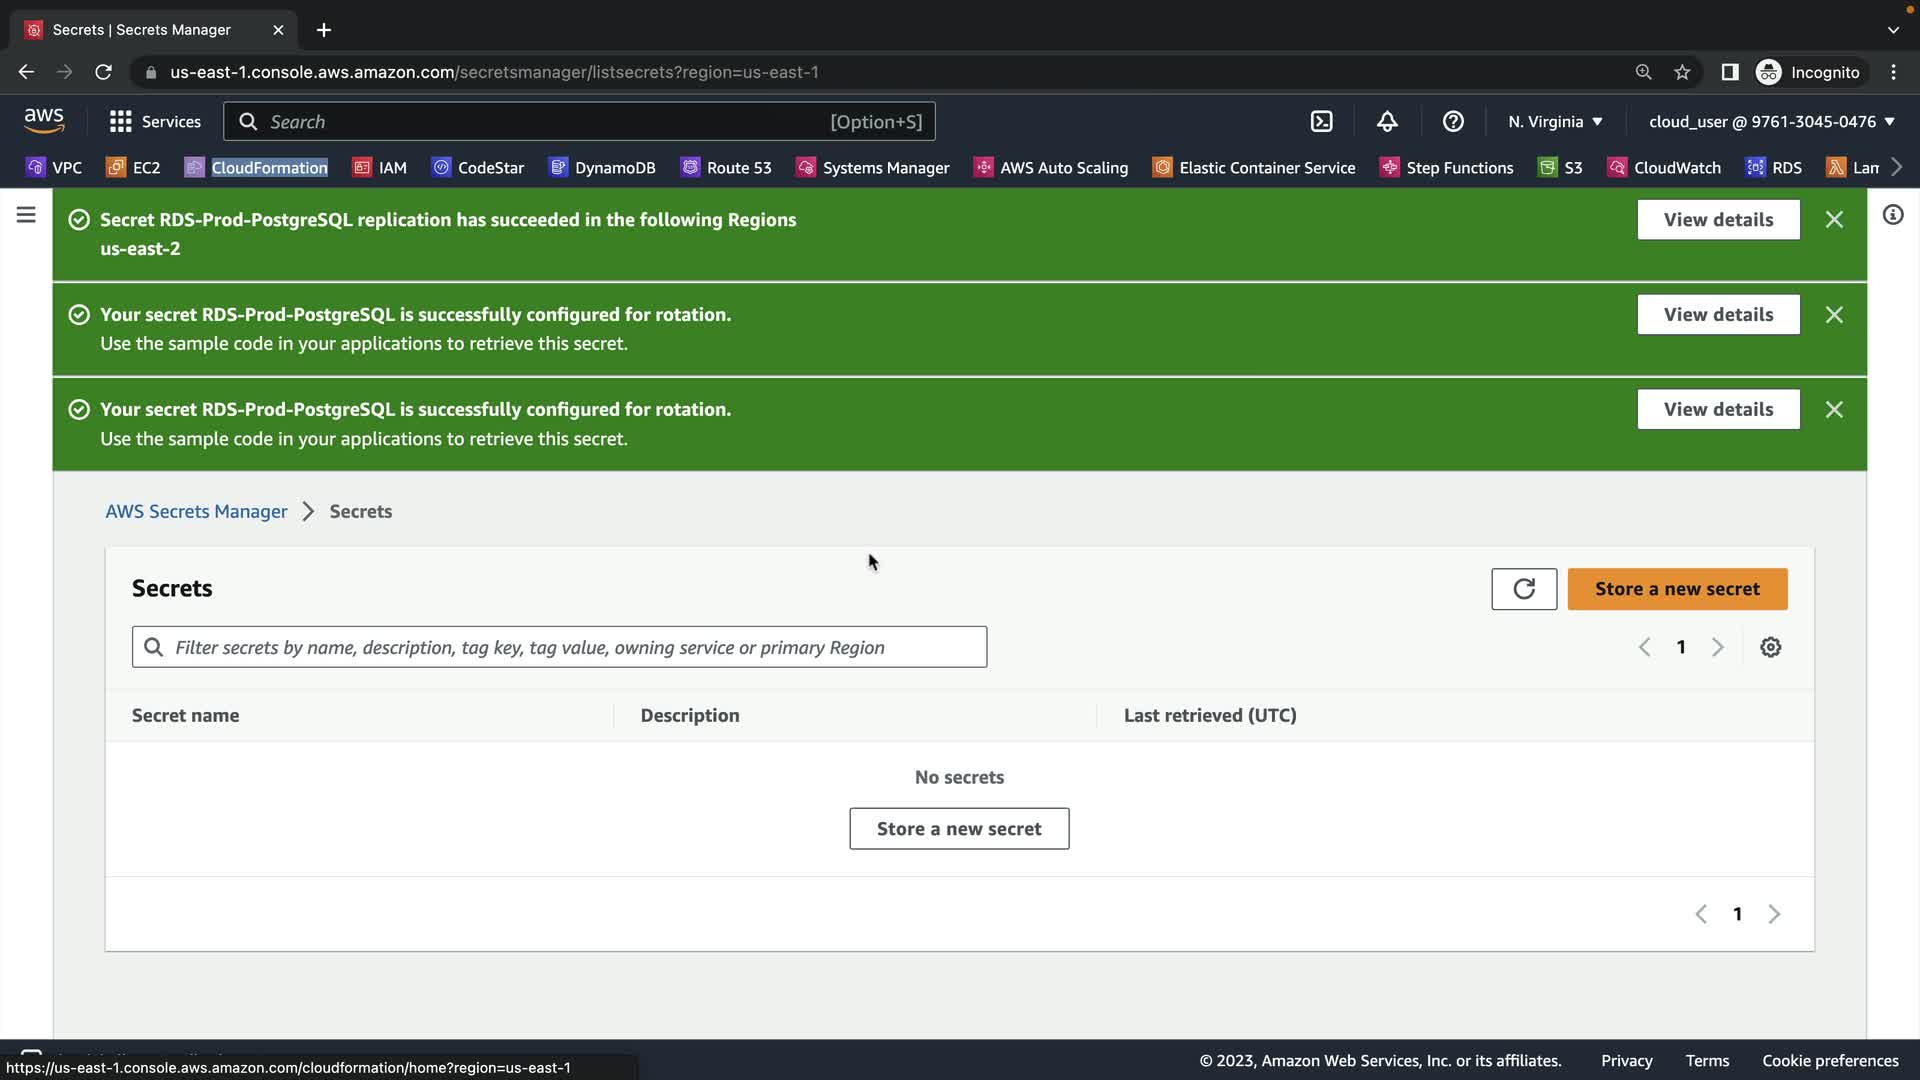Click the AWS Secrets Manager breadcrumb link
Screen dimensions: 1920x1080
[x=196, y=511]
